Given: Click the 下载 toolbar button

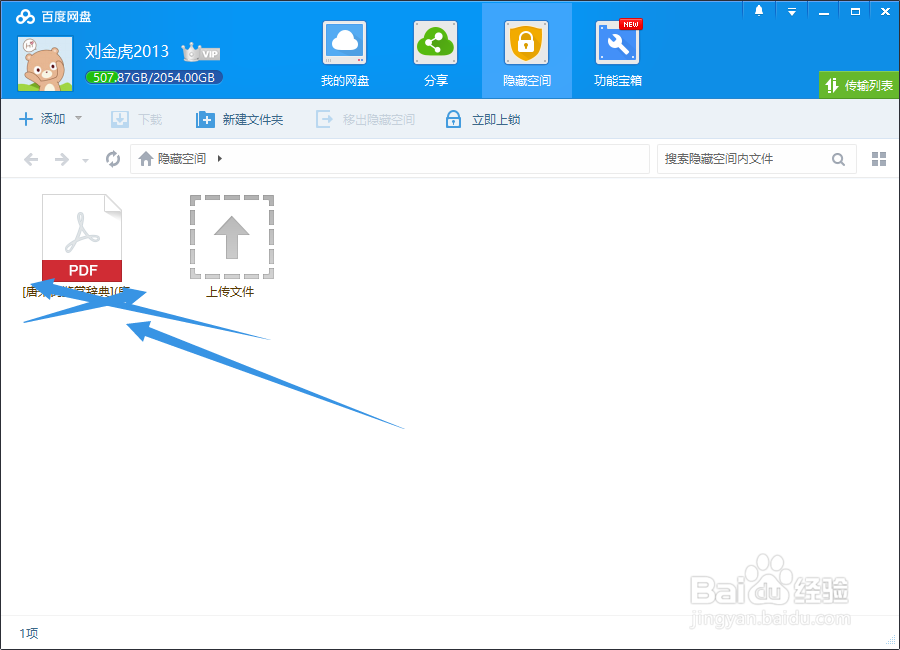Looking at the screenshot, I should [x=137, y=119].
